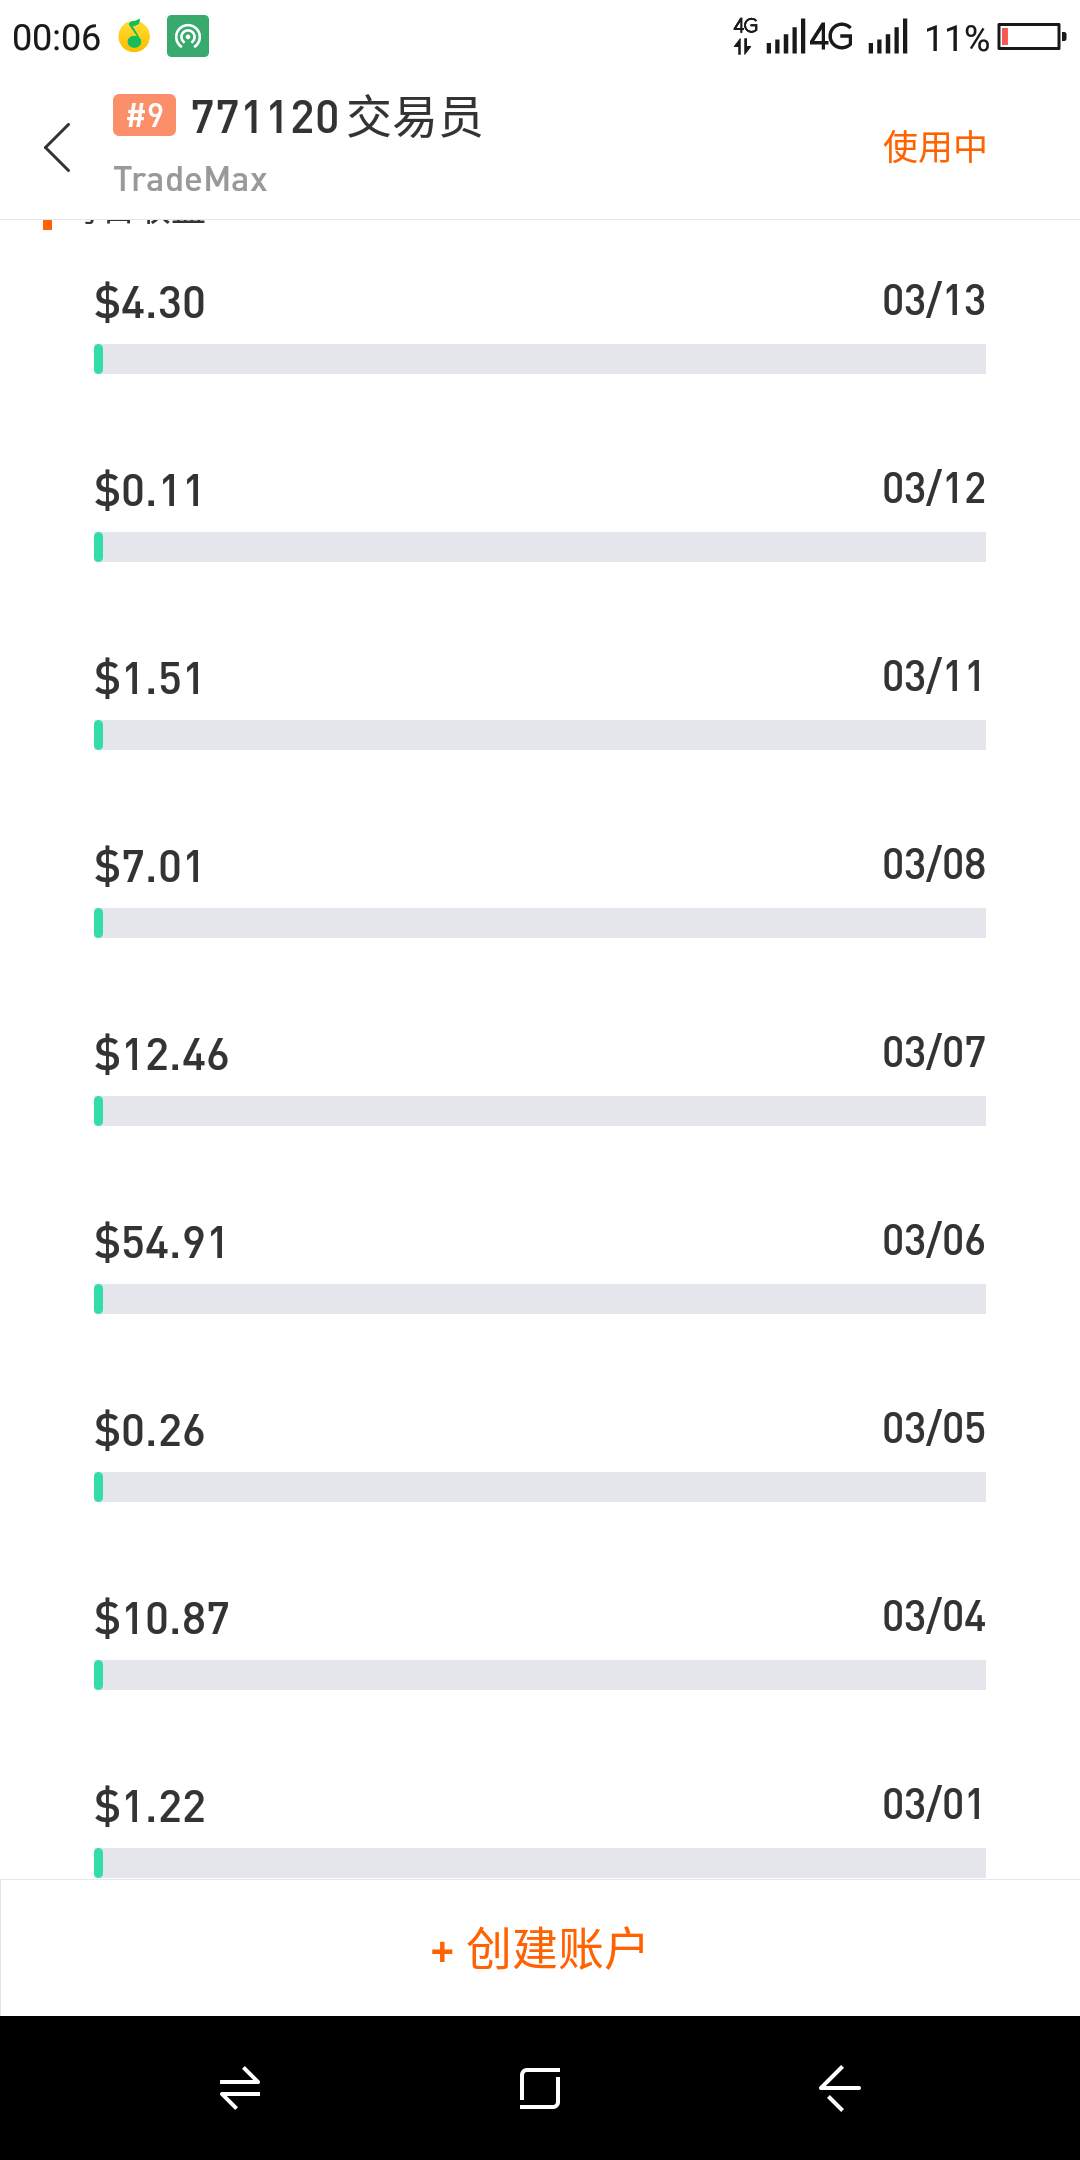
Task: Tap the #9 rank badge
Action: (x=144, y=115)
